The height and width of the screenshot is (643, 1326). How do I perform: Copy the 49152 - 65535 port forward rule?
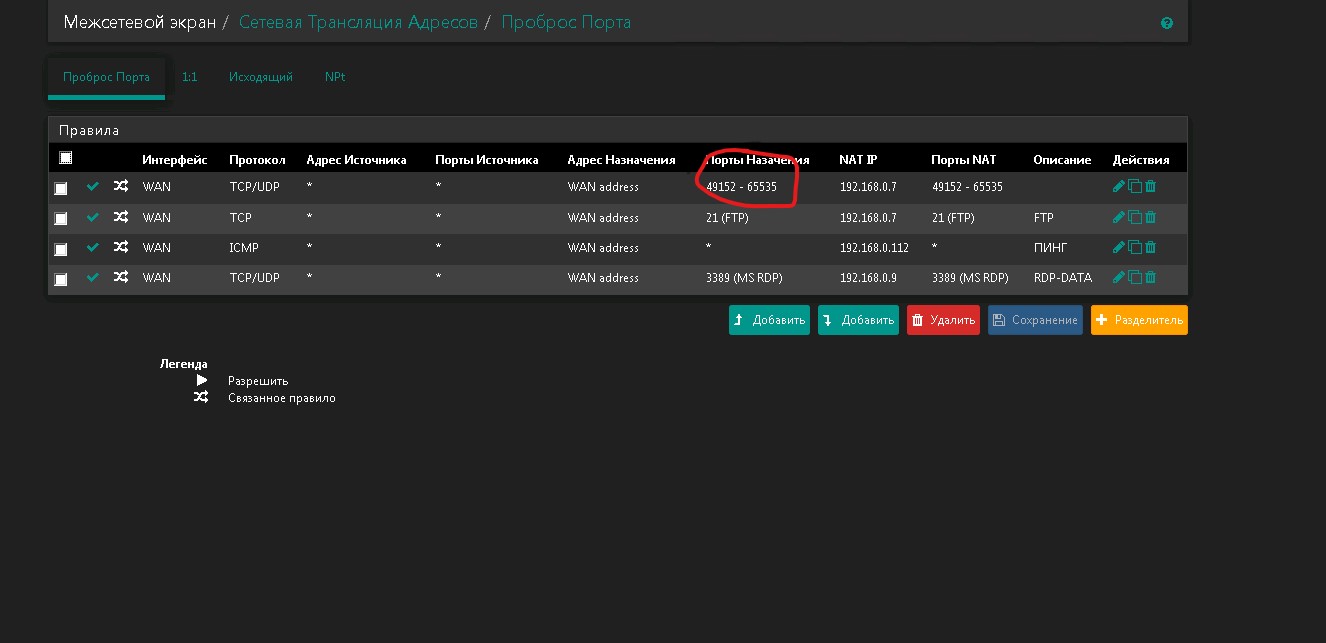point(1135,186)
